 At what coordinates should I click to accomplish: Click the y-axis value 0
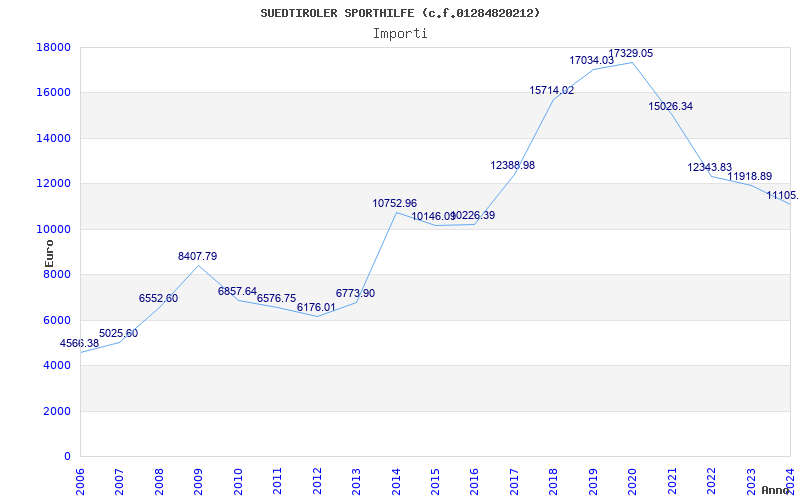67,457
